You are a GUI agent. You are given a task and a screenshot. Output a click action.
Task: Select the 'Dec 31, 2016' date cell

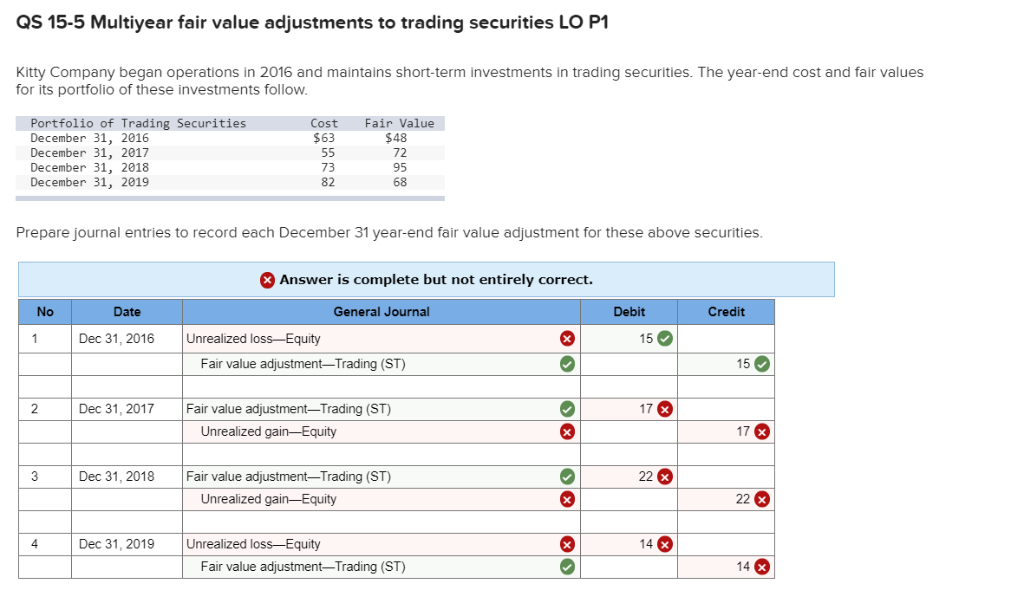(x=127, y=338)
